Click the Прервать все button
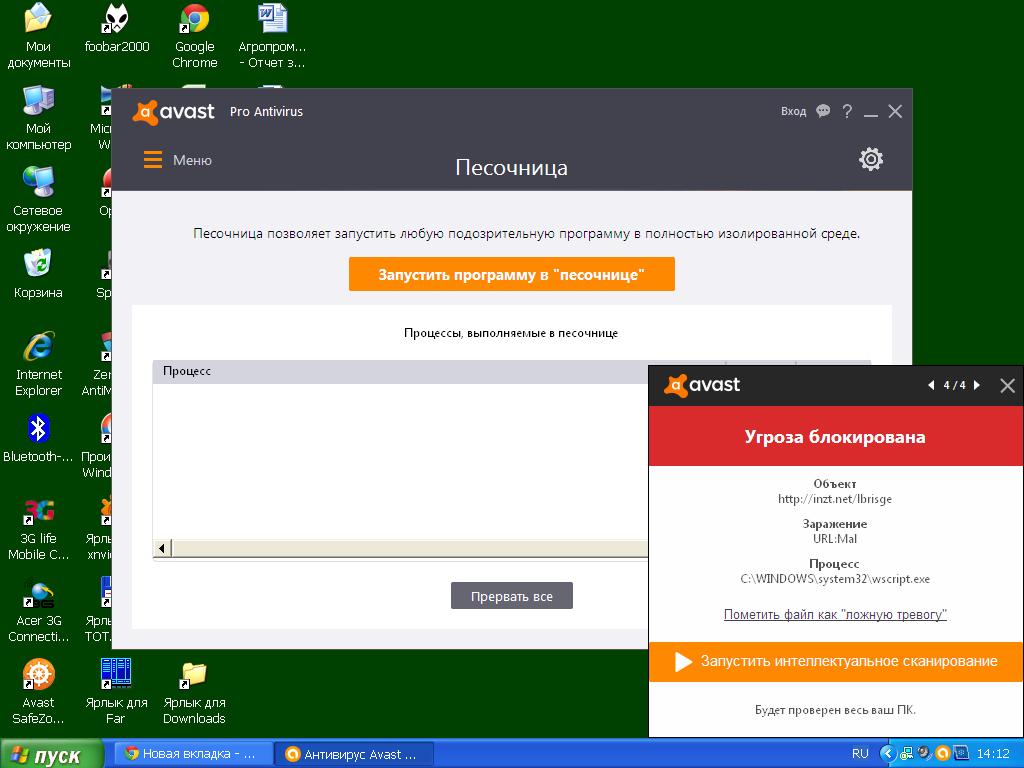The image size is (1024, 768). tap(511, 596)
